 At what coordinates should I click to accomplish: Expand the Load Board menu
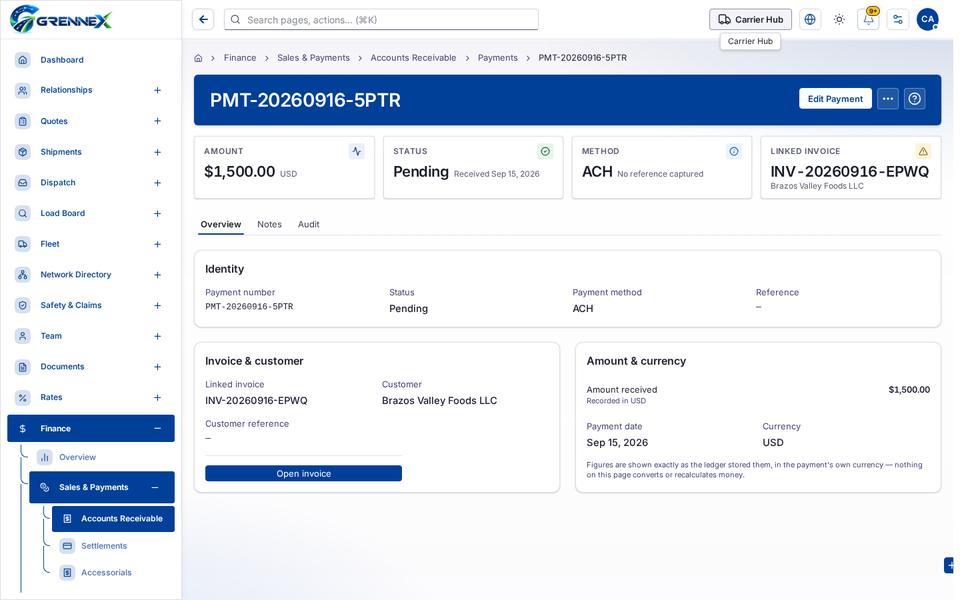(x=157, y=214)
